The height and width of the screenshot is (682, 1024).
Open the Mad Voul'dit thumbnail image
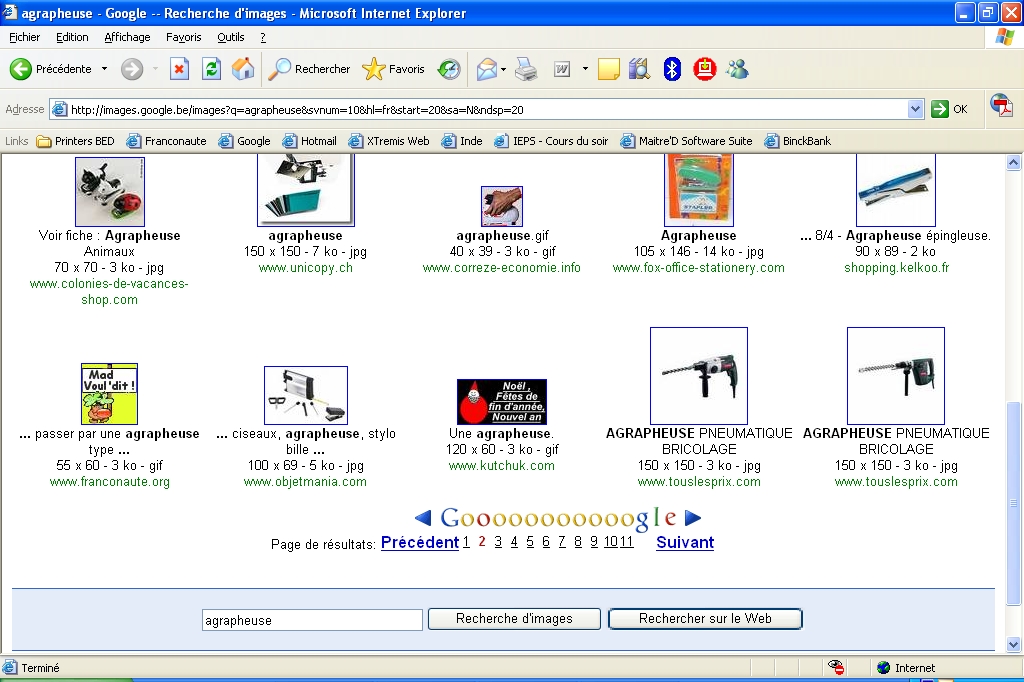click(110, 394)
